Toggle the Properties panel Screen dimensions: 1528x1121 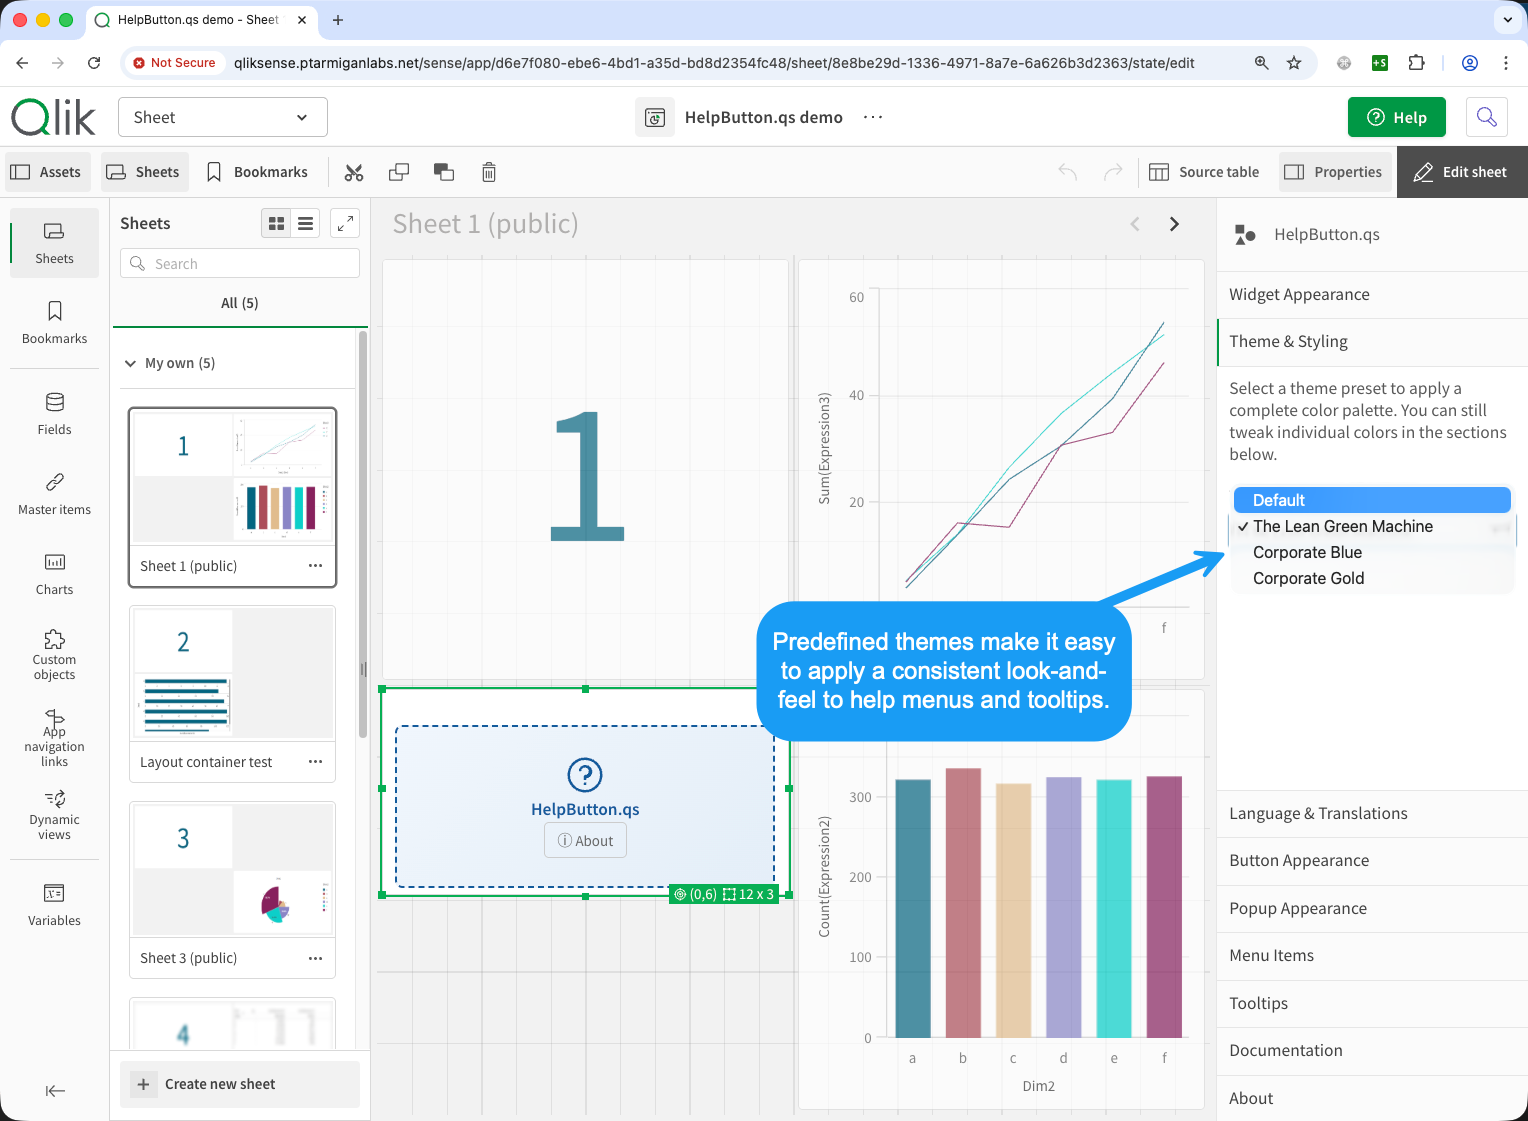[x=1334, y=172]
